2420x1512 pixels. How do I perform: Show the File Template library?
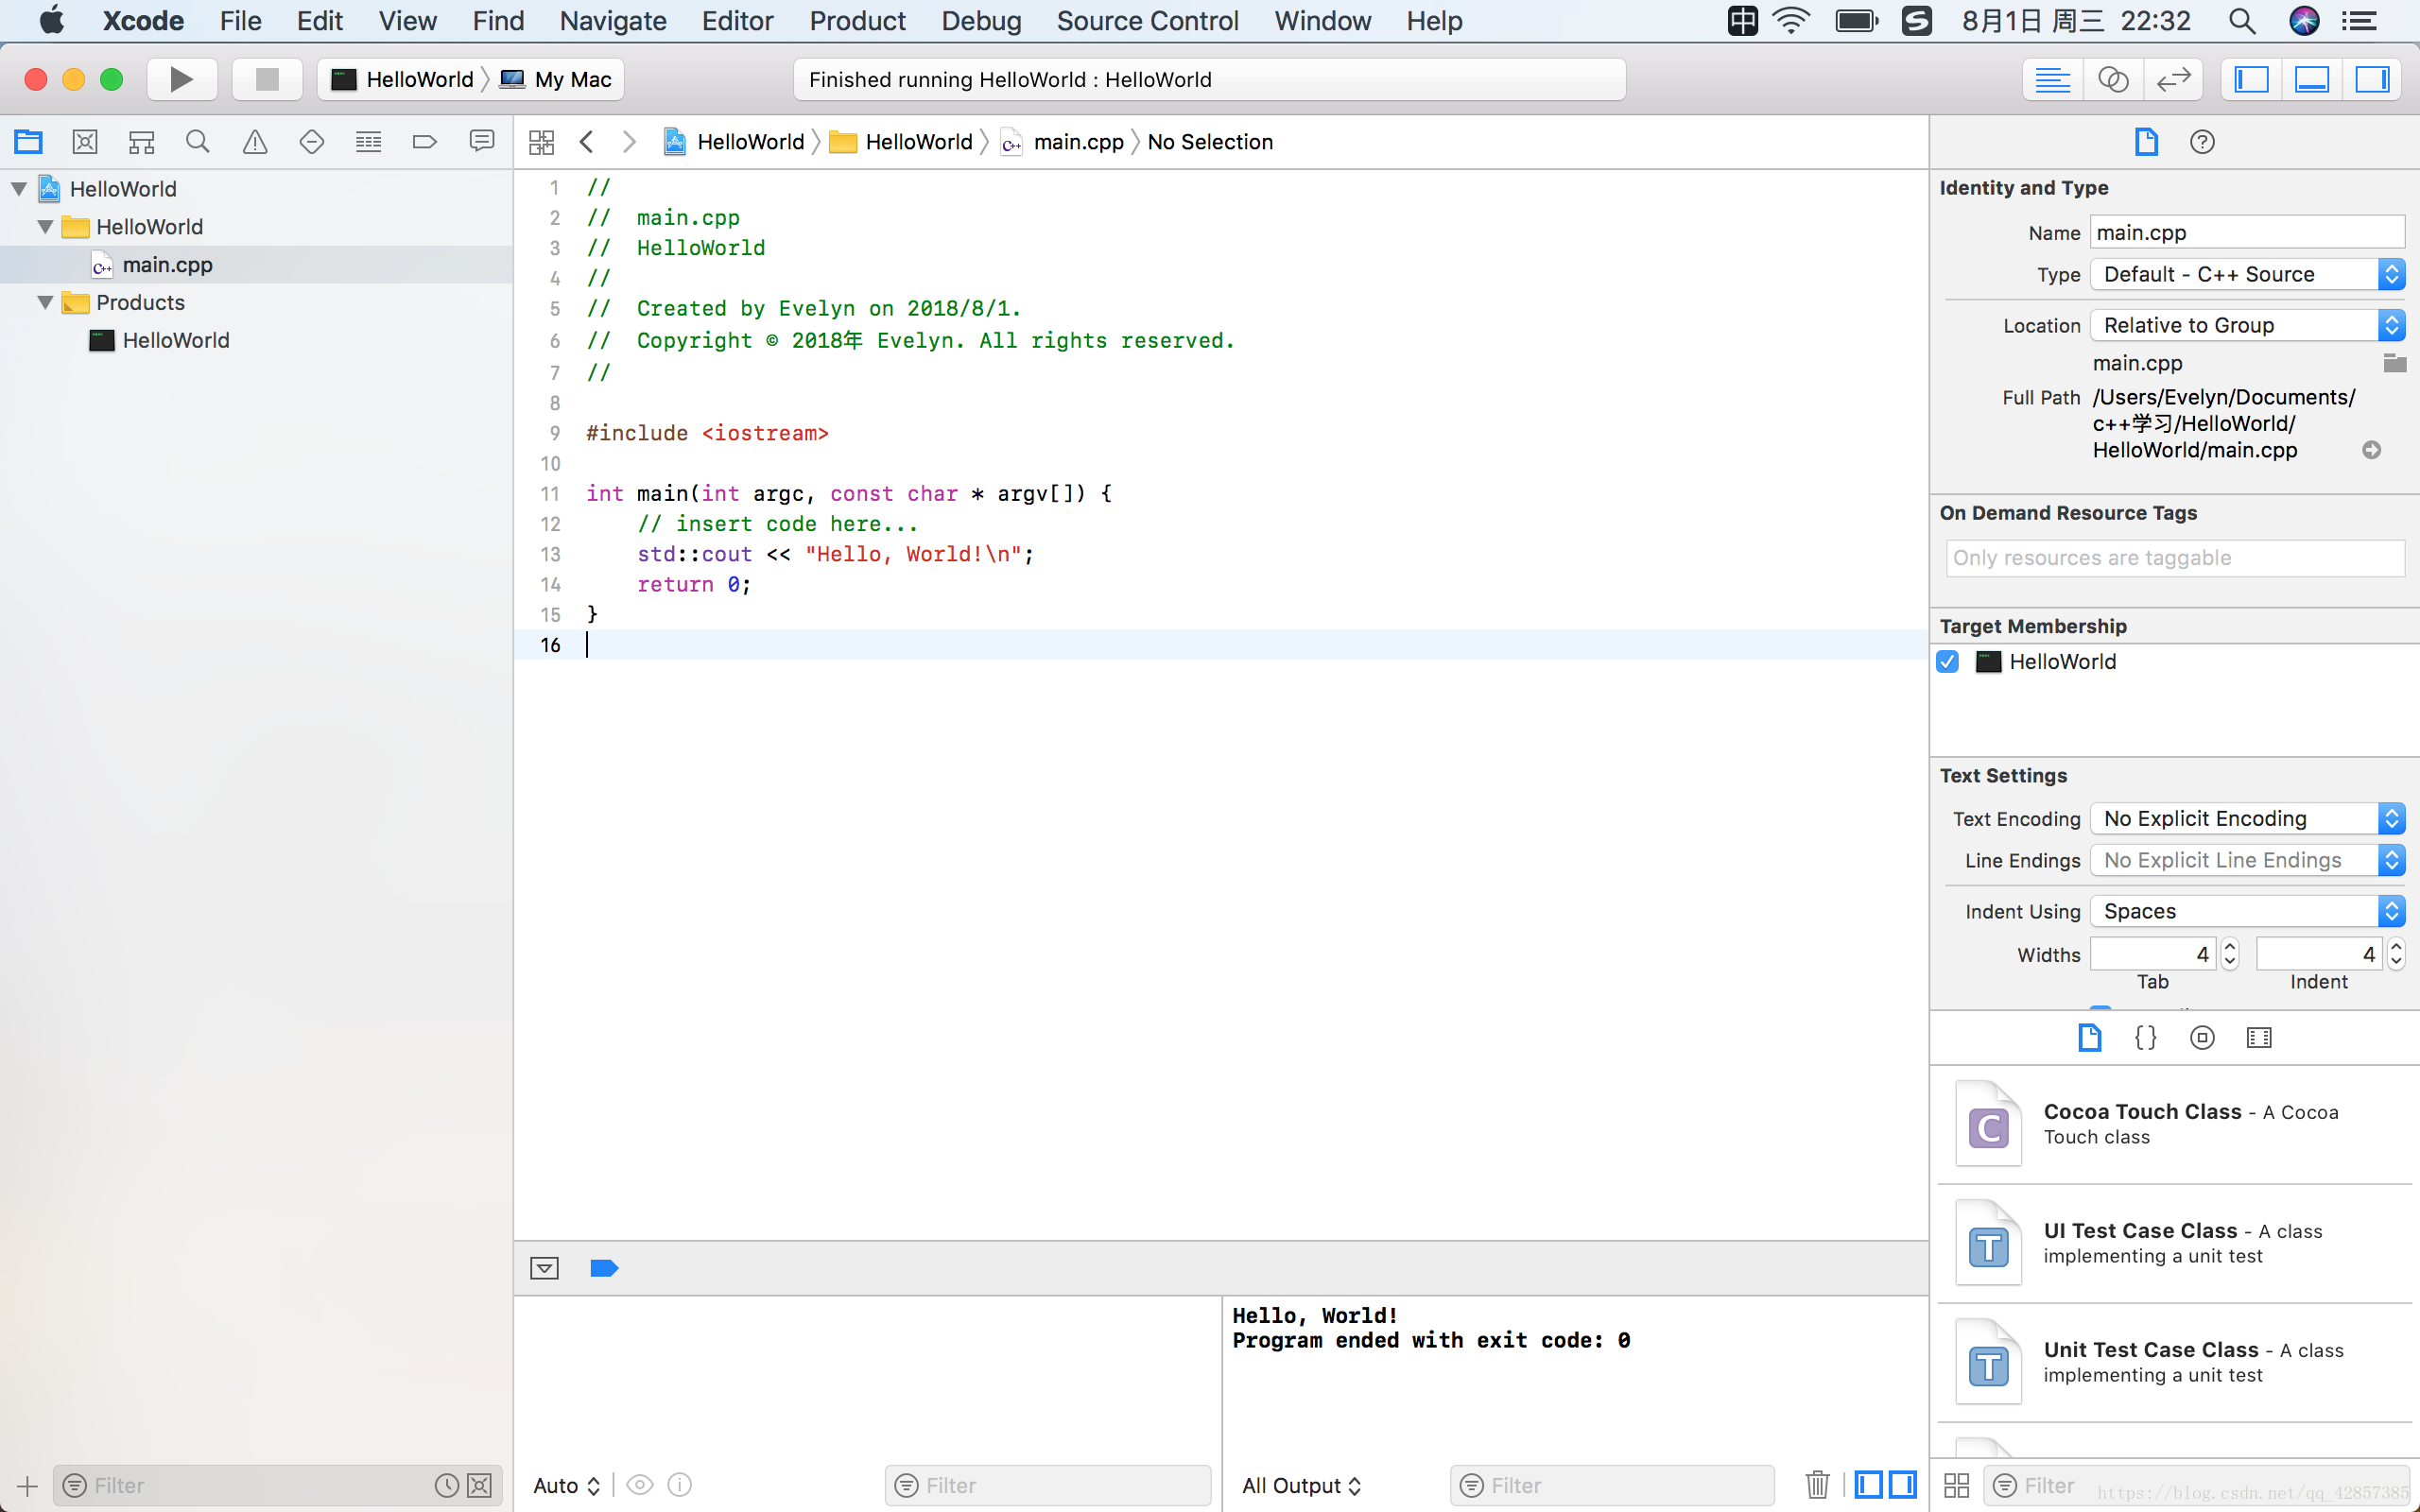pos(2089,1037)
